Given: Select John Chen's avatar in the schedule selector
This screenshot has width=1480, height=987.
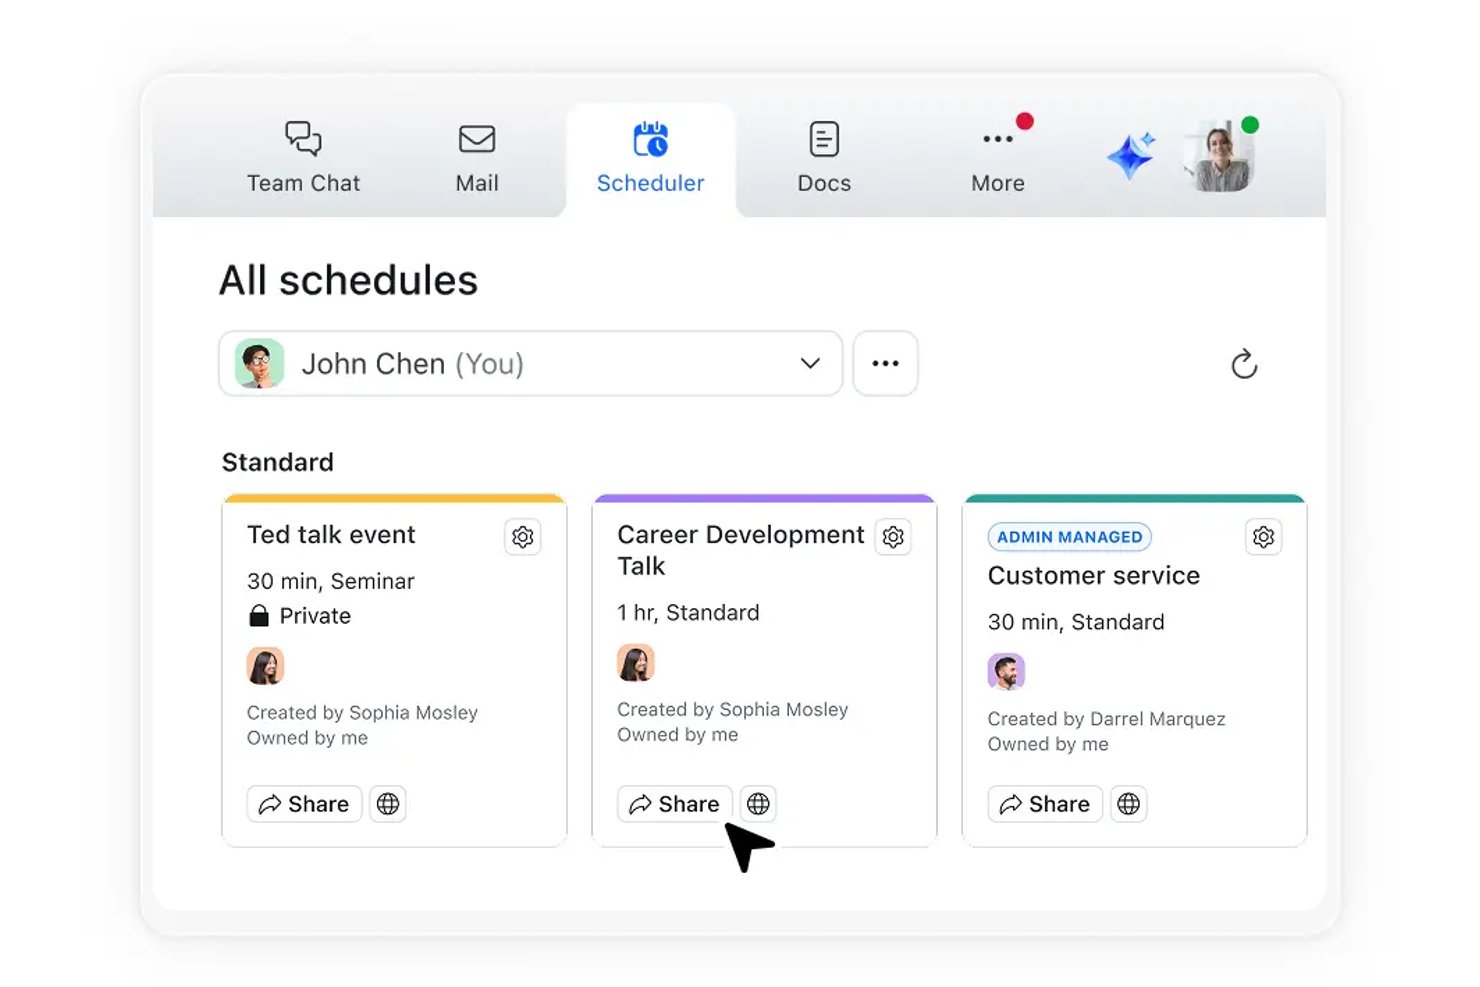Looking at the screenshot, I should pyautogui.click(x=259, y=364).
